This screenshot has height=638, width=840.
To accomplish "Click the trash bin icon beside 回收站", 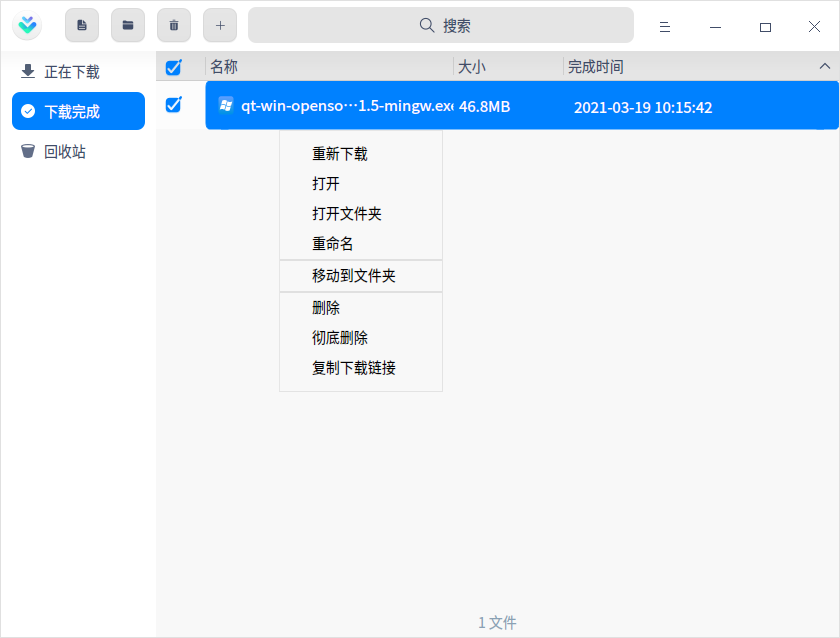I will pyautogui.click(x=28, y=151).
